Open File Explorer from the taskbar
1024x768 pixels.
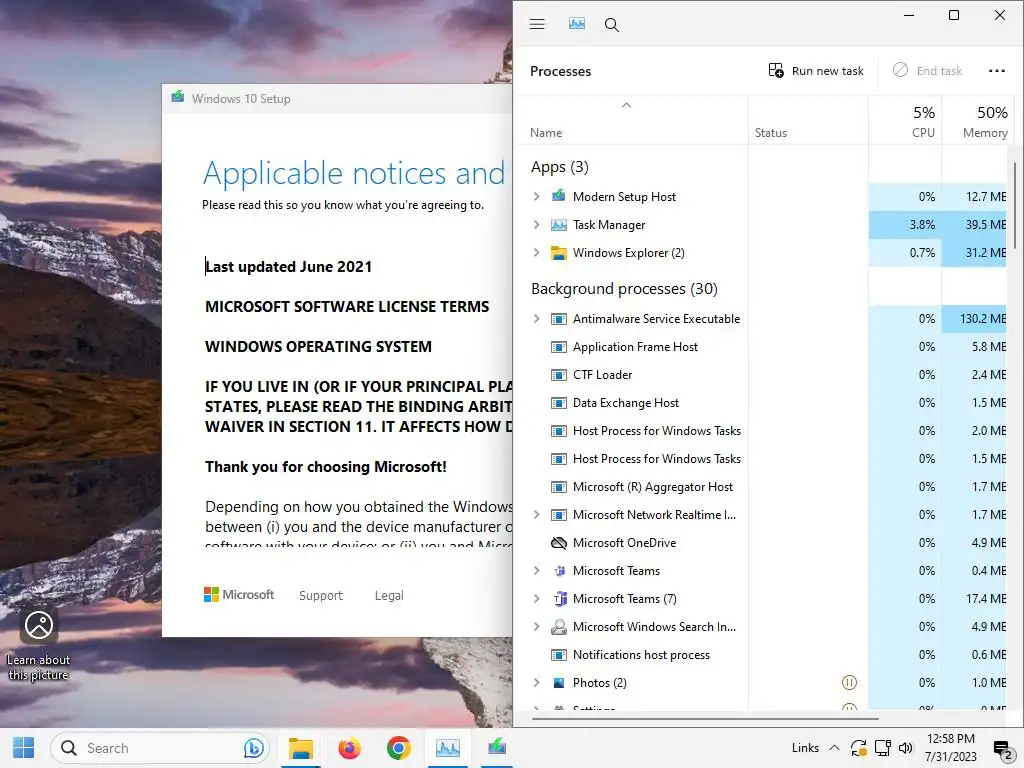click(301, 748)
